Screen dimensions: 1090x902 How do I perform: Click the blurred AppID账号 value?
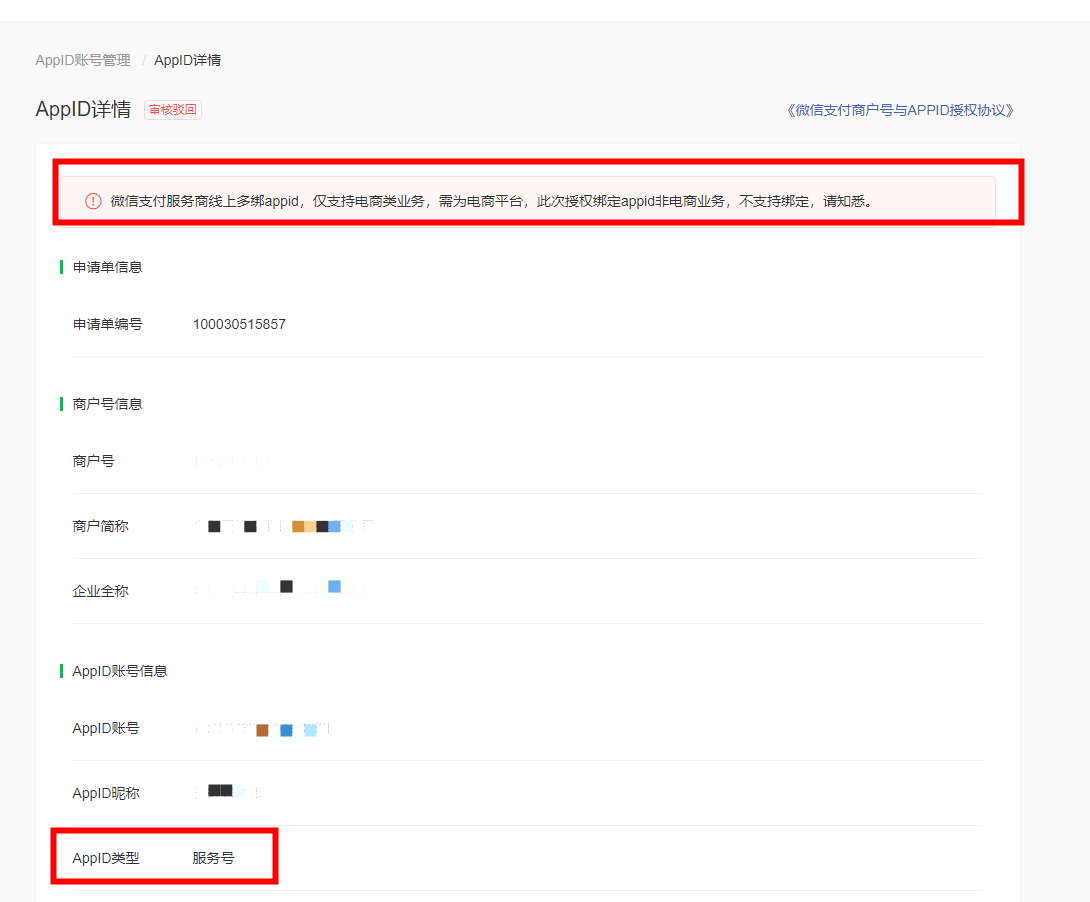tap(262, 729)
